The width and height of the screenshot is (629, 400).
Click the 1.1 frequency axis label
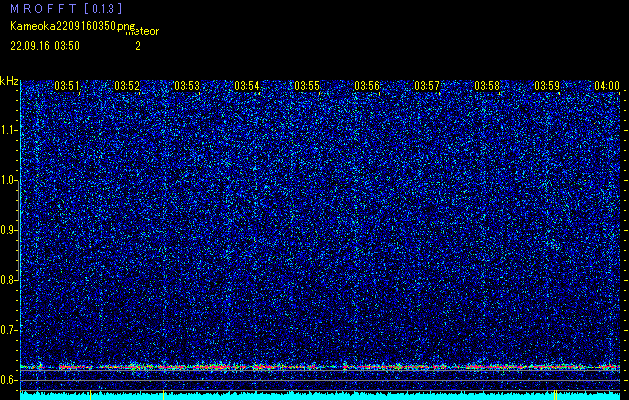coord(9,130)
